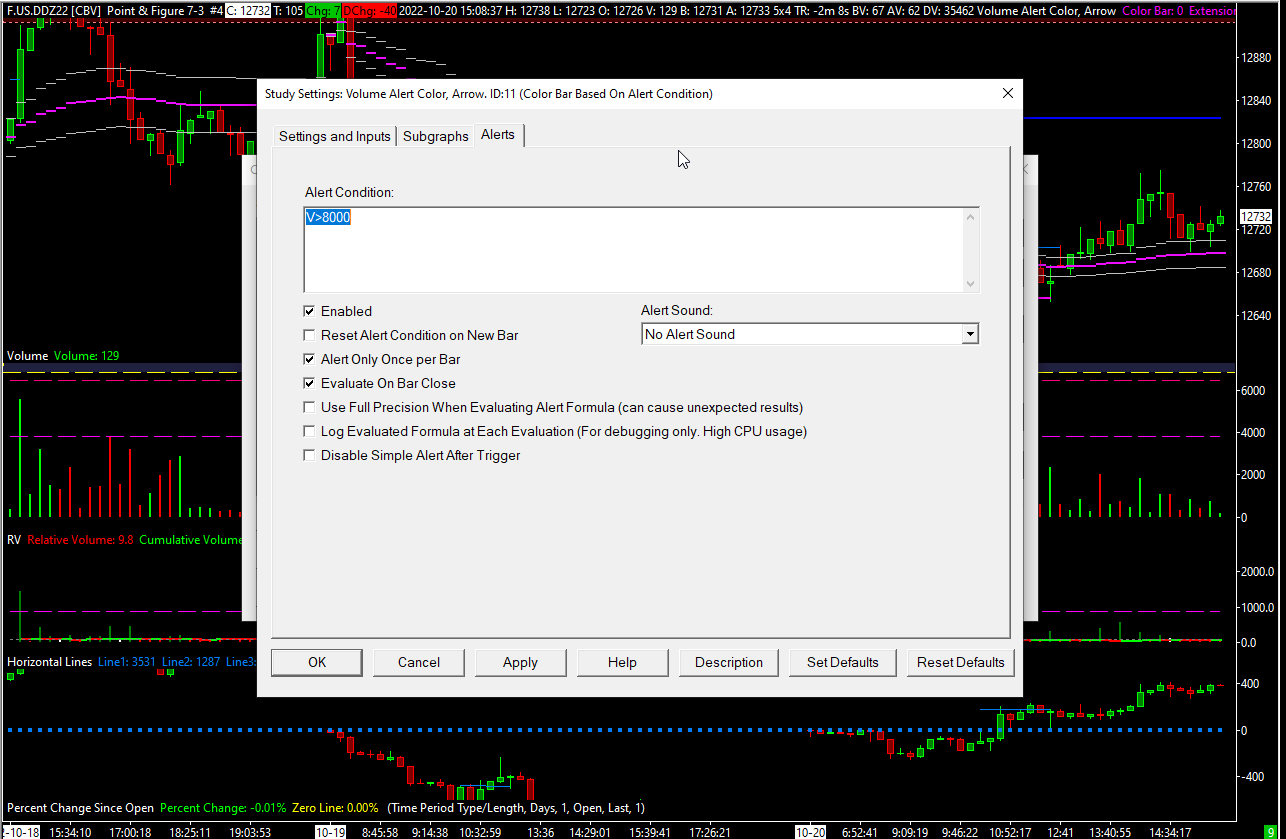Viewport: 1286px width, 839px height.
Task: Click the Reset Defaults button
Action: point(961,662)
